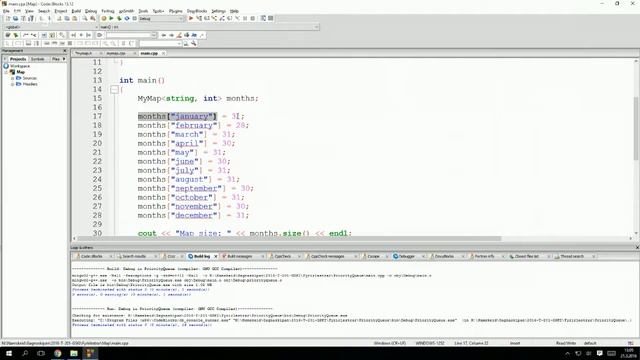
Task: Click the Save all files icon
Action: (31, 18)
